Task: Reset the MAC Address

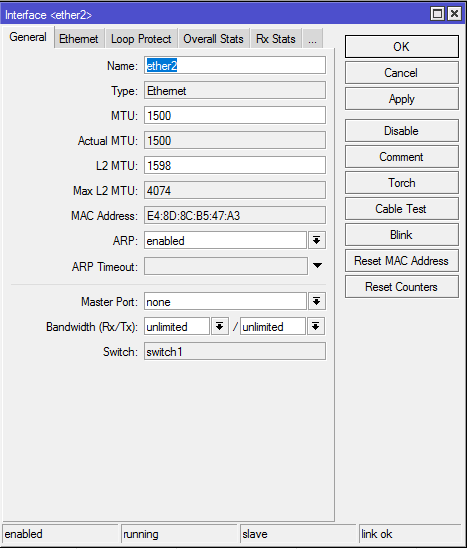Action: pyautogui.click(x=402, y=261)
